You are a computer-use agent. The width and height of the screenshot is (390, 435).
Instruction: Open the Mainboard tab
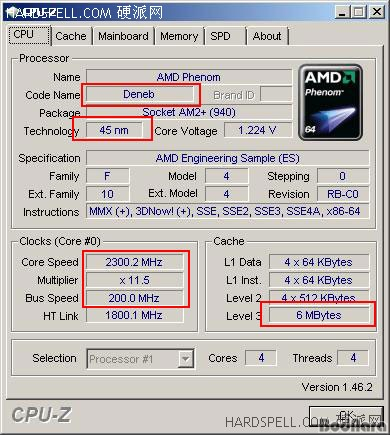click(123, 36)
